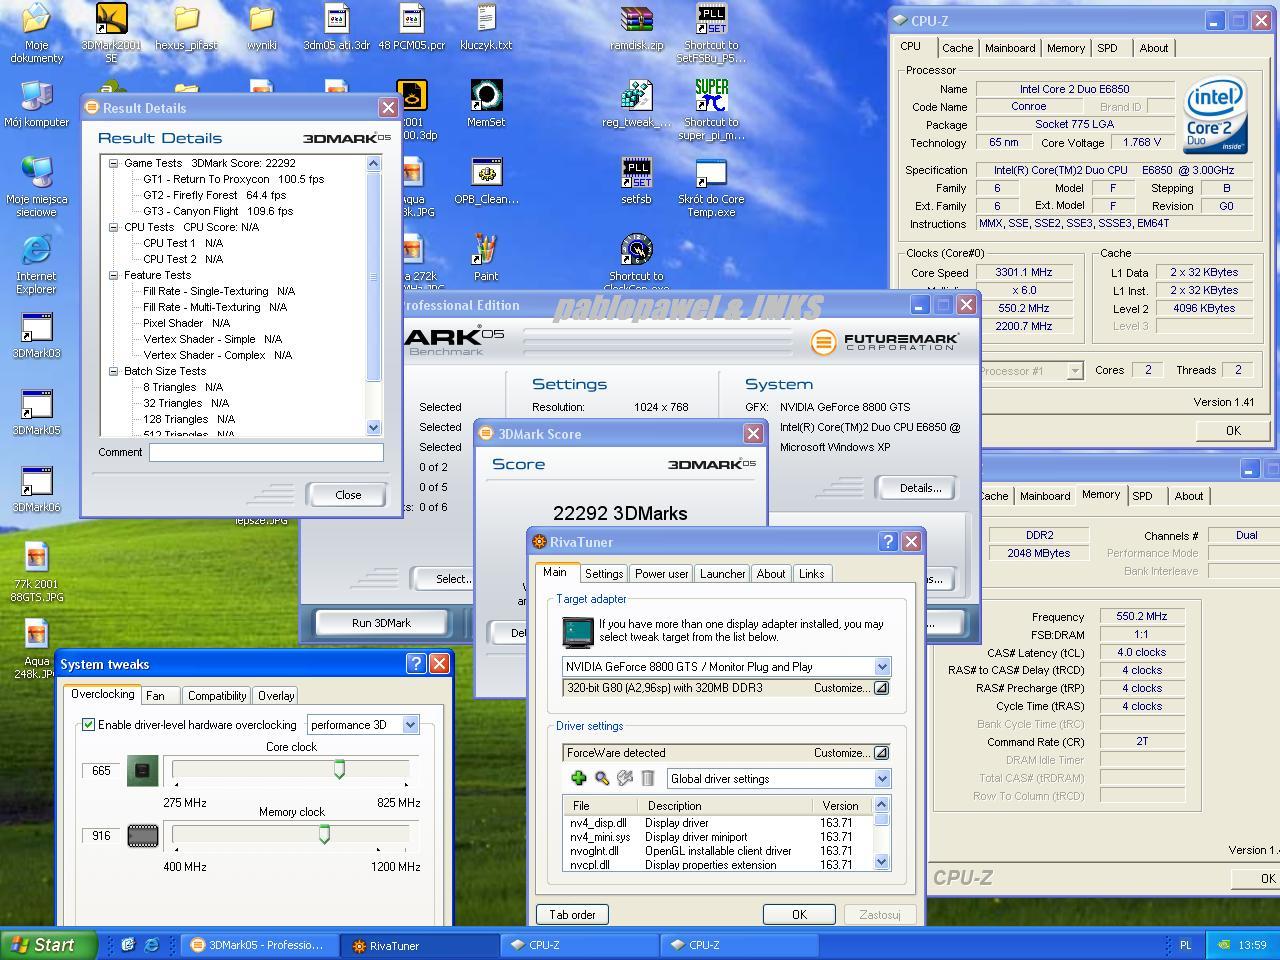Open the Windows Start button

49,945
